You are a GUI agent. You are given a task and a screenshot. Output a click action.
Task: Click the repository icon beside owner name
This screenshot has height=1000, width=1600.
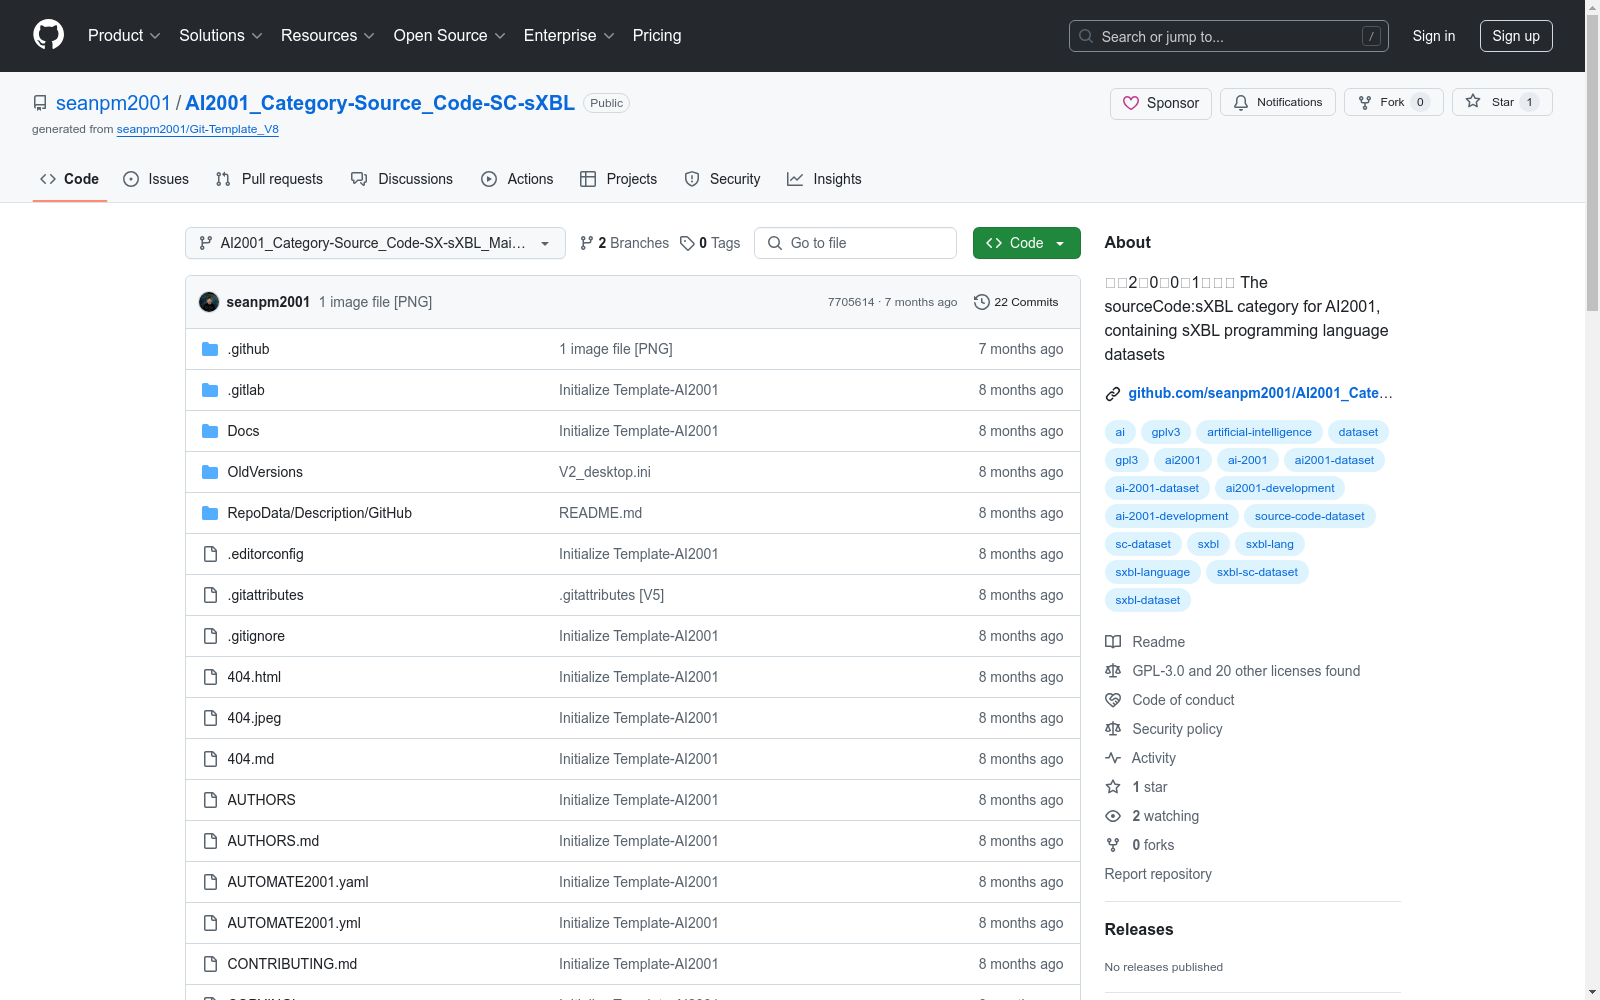[x=40, y=103]
